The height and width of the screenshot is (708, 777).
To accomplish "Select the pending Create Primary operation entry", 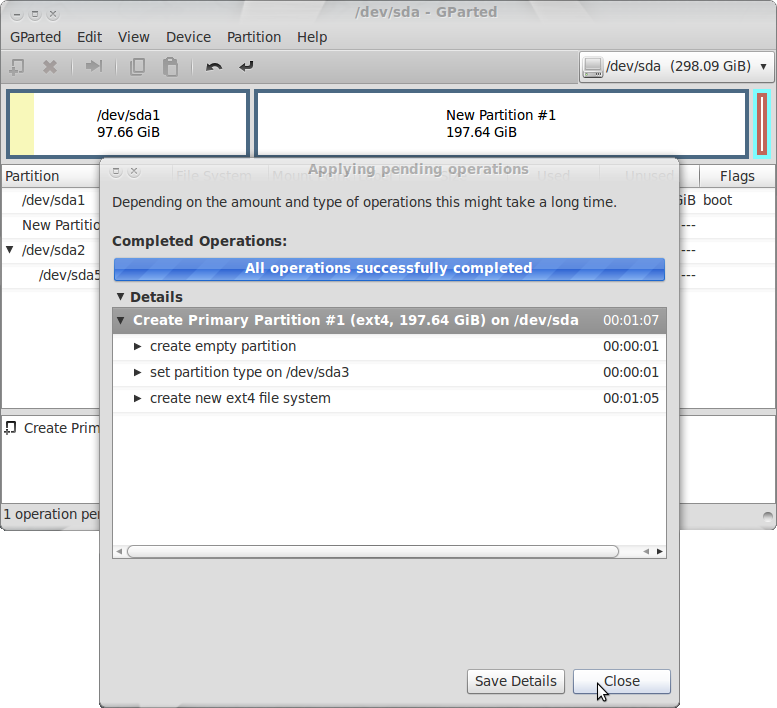I will pyautogui.click(x=52, y=428).
